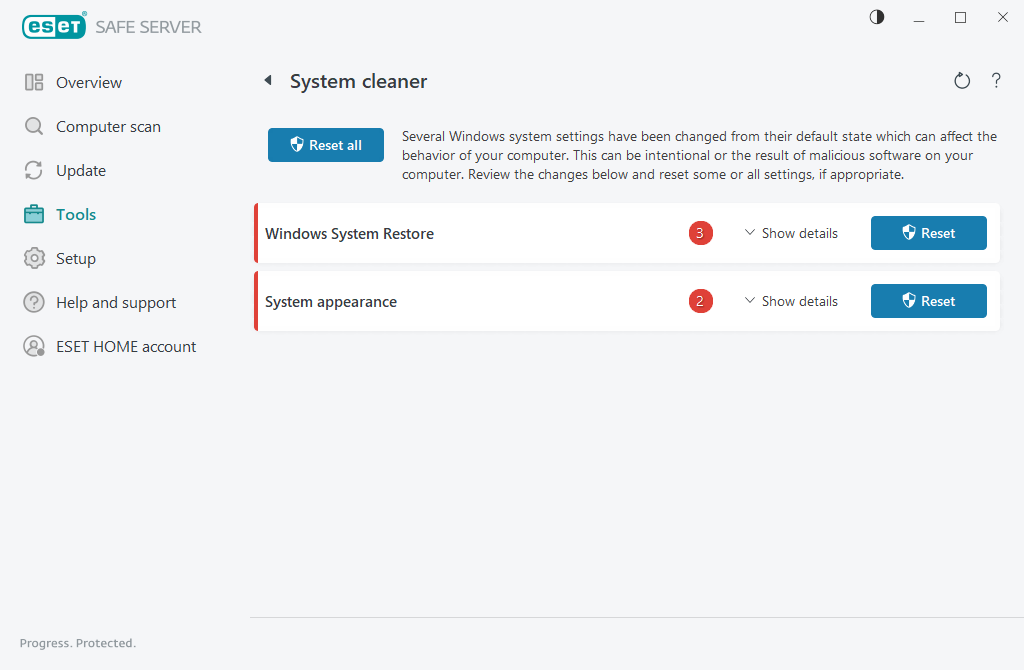Open the Setup section
This screenshot has height=670, width=1024.
click(x=76, y=259)
